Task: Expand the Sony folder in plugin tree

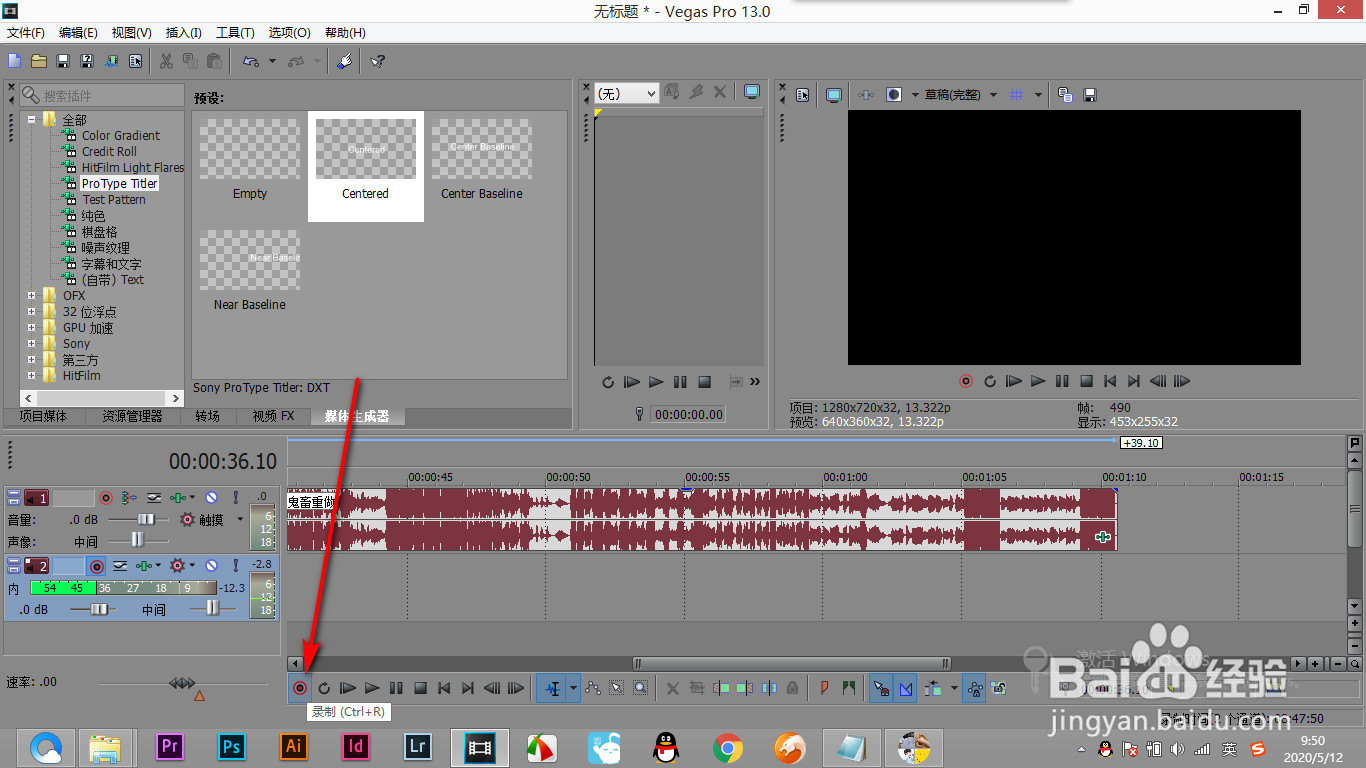Action: pos(32,344)
